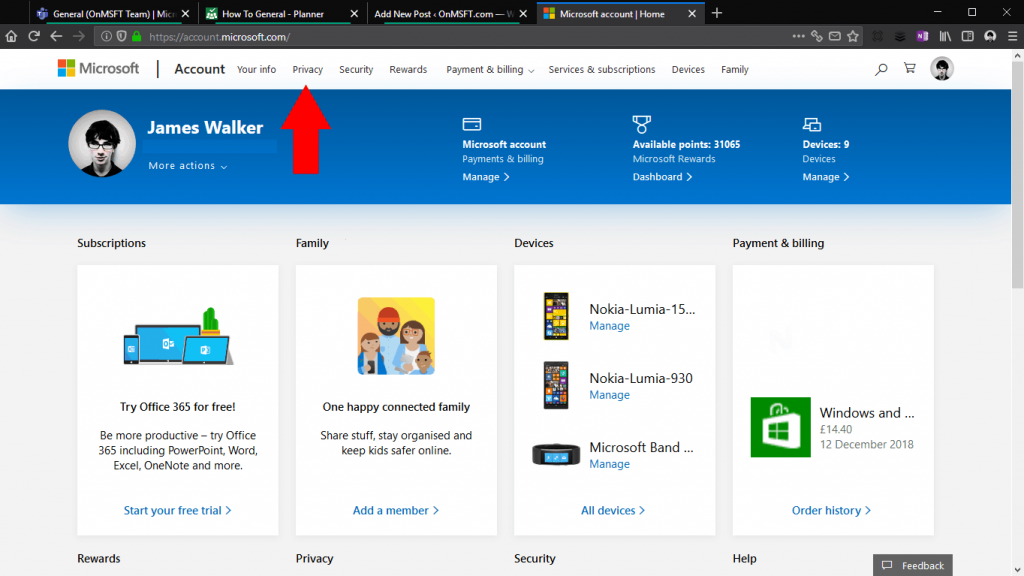Open the Rewards Dashboard link

tap(662, 177)
